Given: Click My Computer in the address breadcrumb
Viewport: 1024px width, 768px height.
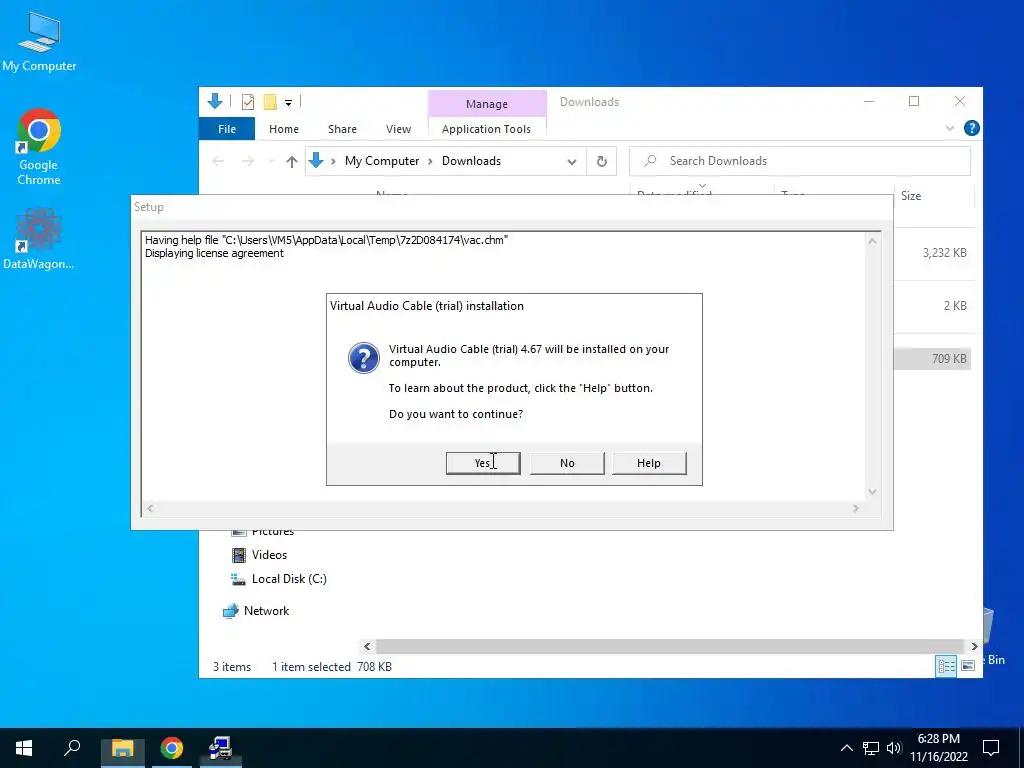Looking at the screenshot, I should point(382,161).
